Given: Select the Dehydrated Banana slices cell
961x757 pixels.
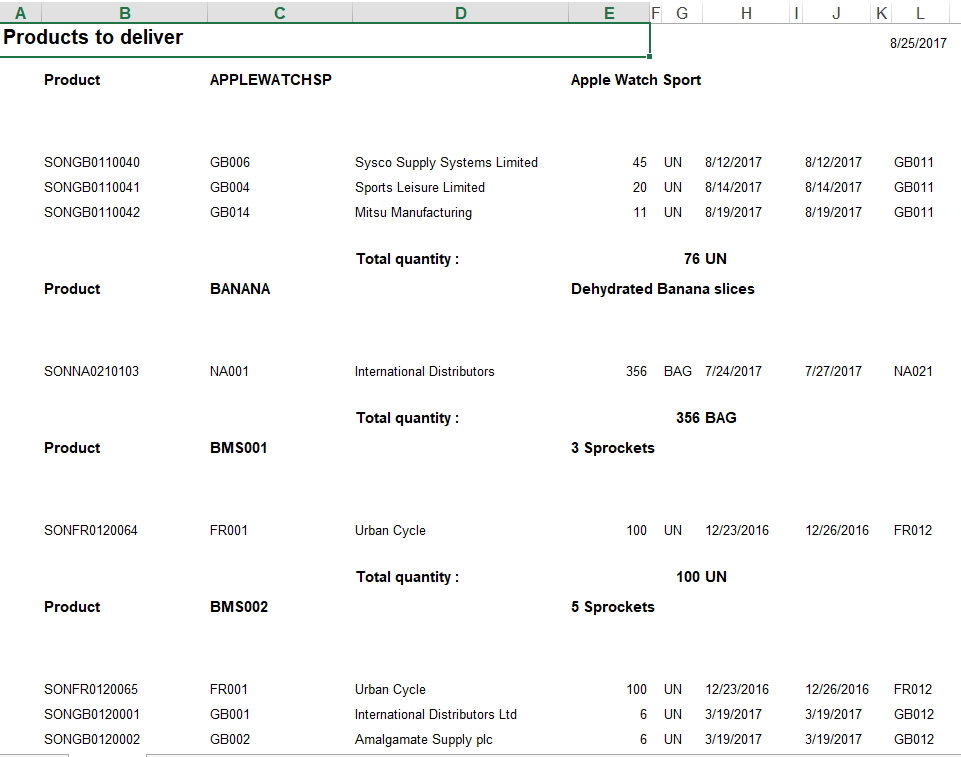Looking at the screenshot, I should tap(662, 289).
